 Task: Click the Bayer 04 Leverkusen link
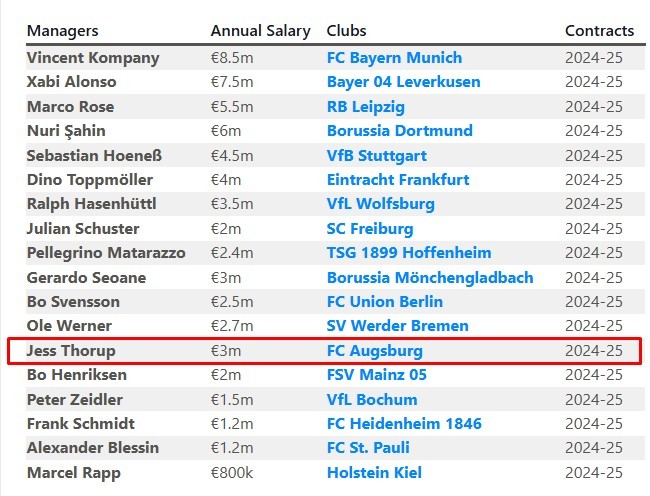pos(403,82)
